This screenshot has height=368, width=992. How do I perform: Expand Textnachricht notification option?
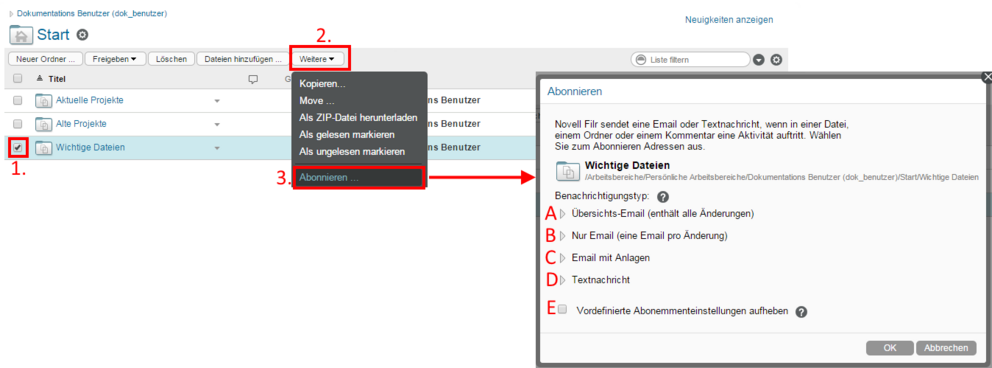pos(562,279)
